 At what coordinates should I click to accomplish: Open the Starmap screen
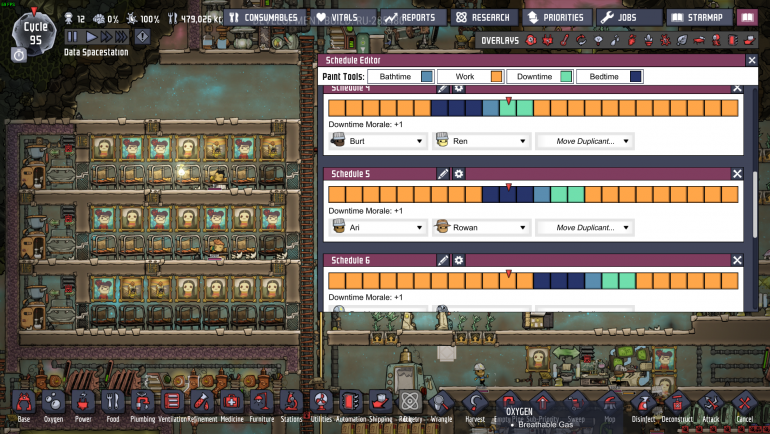click(699, 18)
